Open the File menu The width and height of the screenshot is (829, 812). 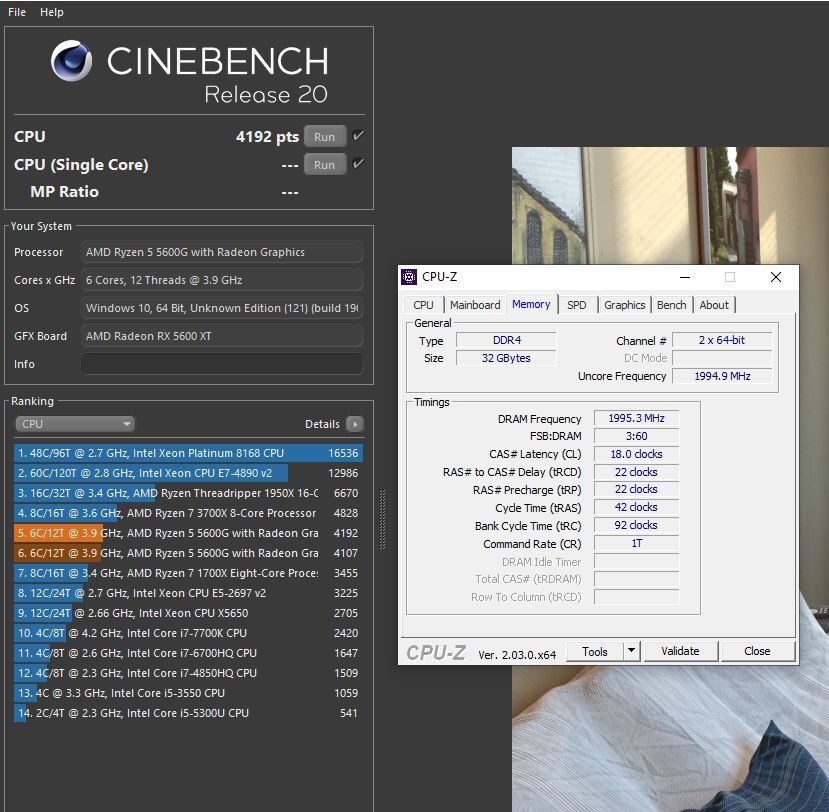pos(17,12)
